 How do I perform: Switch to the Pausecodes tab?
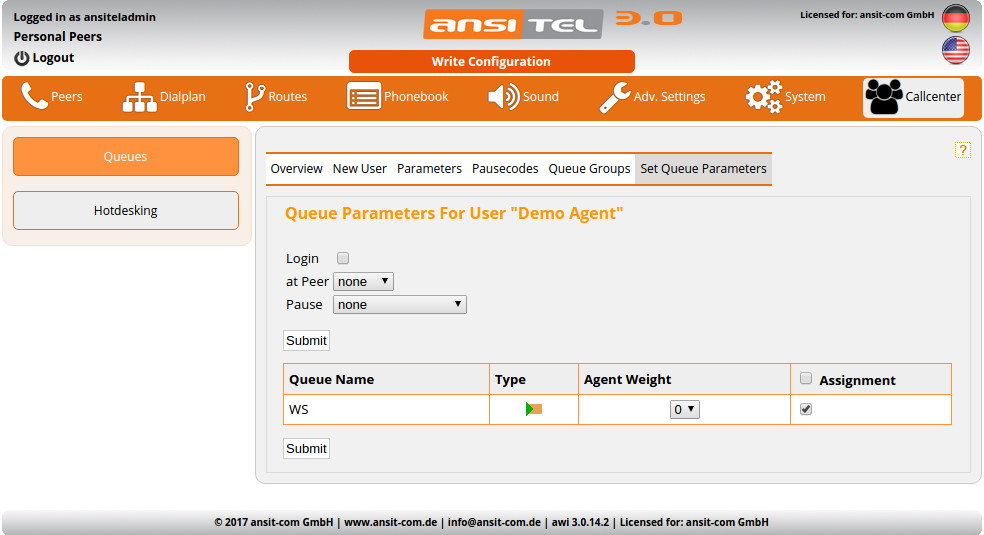[x=505, y=169]
